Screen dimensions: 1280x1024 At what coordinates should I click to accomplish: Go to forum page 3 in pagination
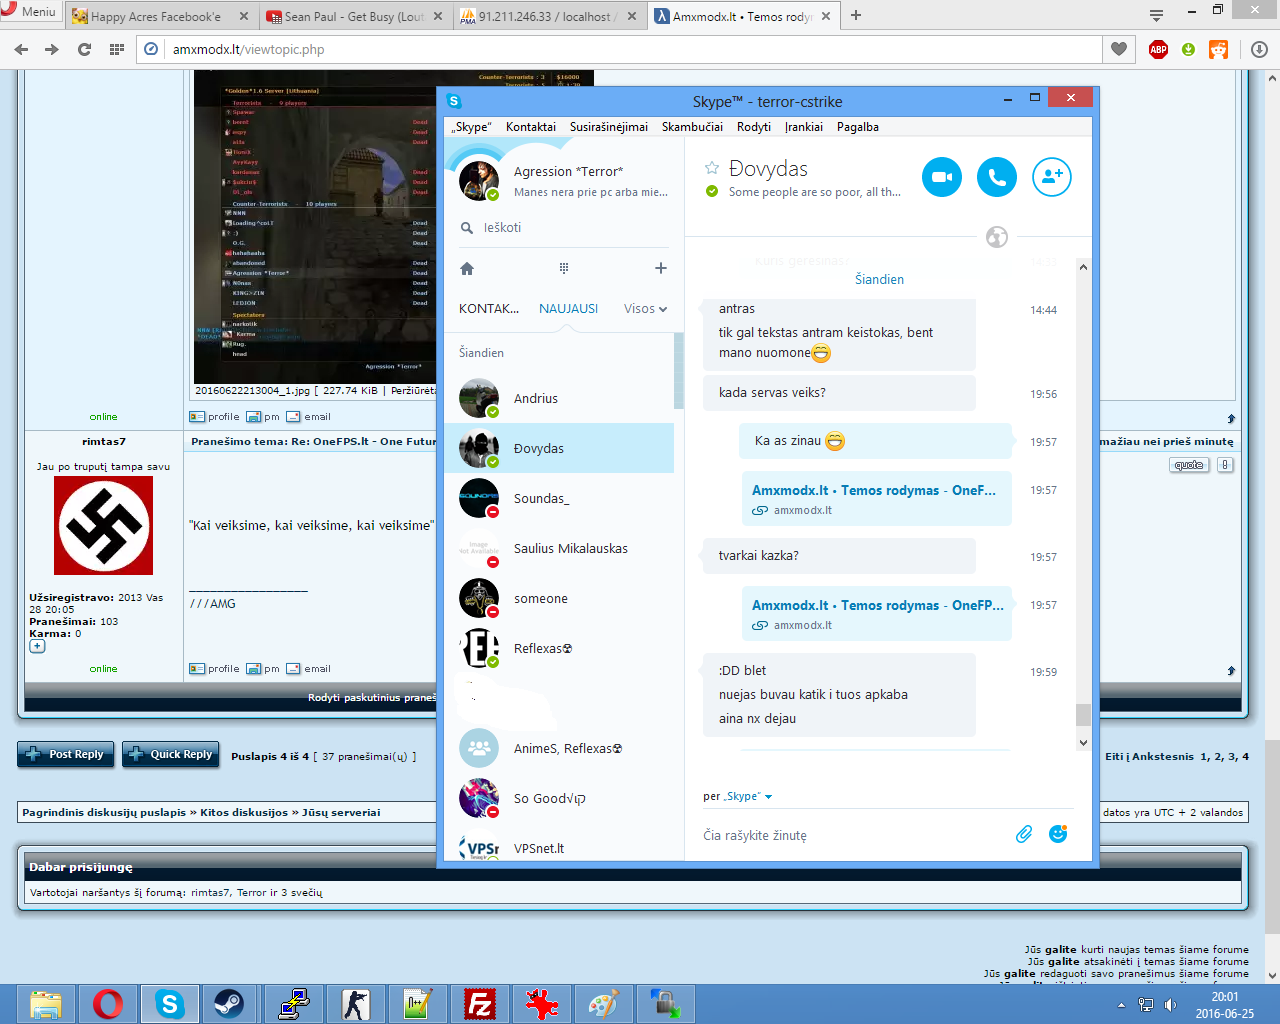point(1232,757)
